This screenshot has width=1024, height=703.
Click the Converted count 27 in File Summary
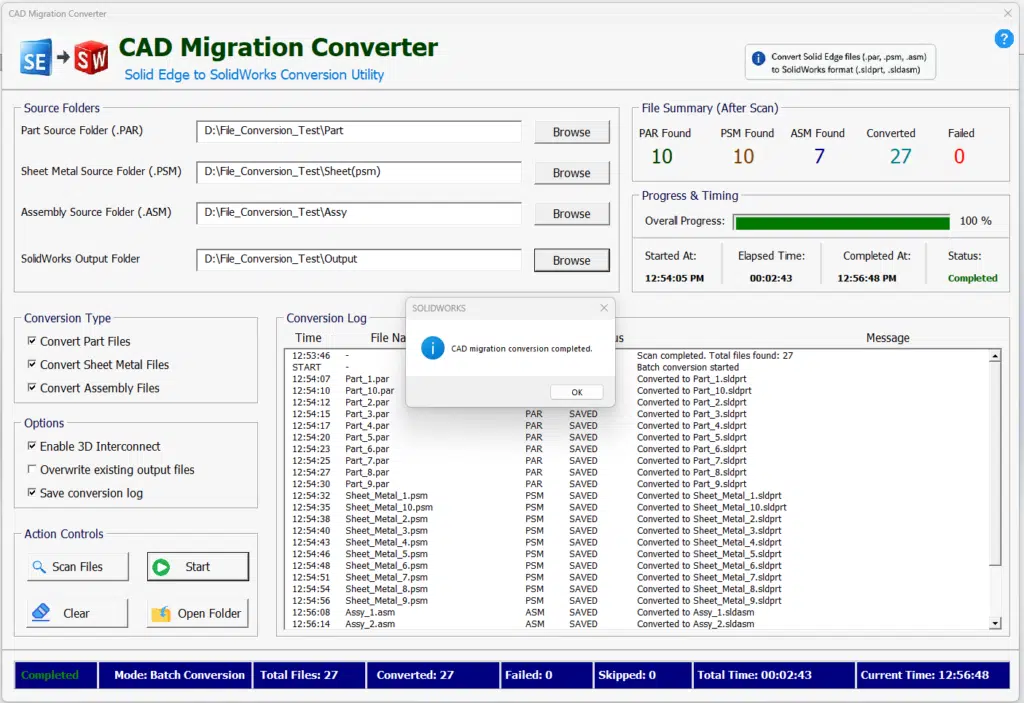coord(900,157)
